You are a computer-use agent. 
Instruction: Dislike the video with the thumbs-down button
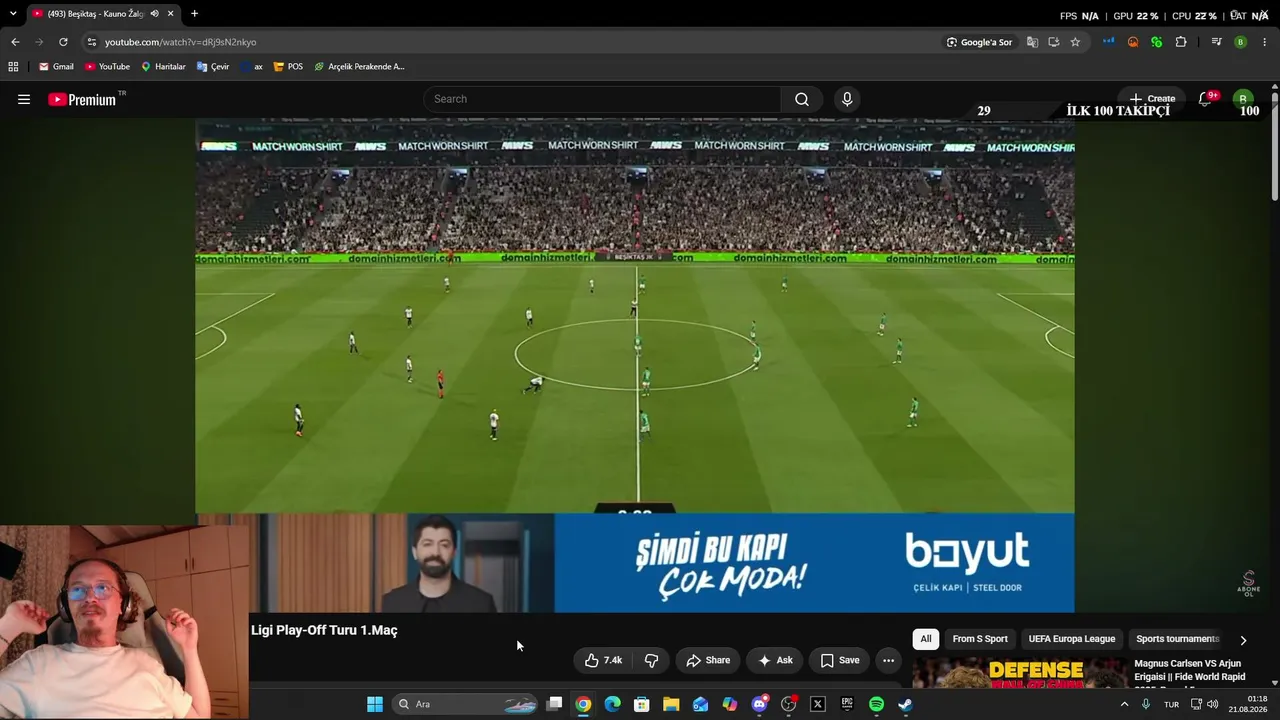(x=652, y=660)
